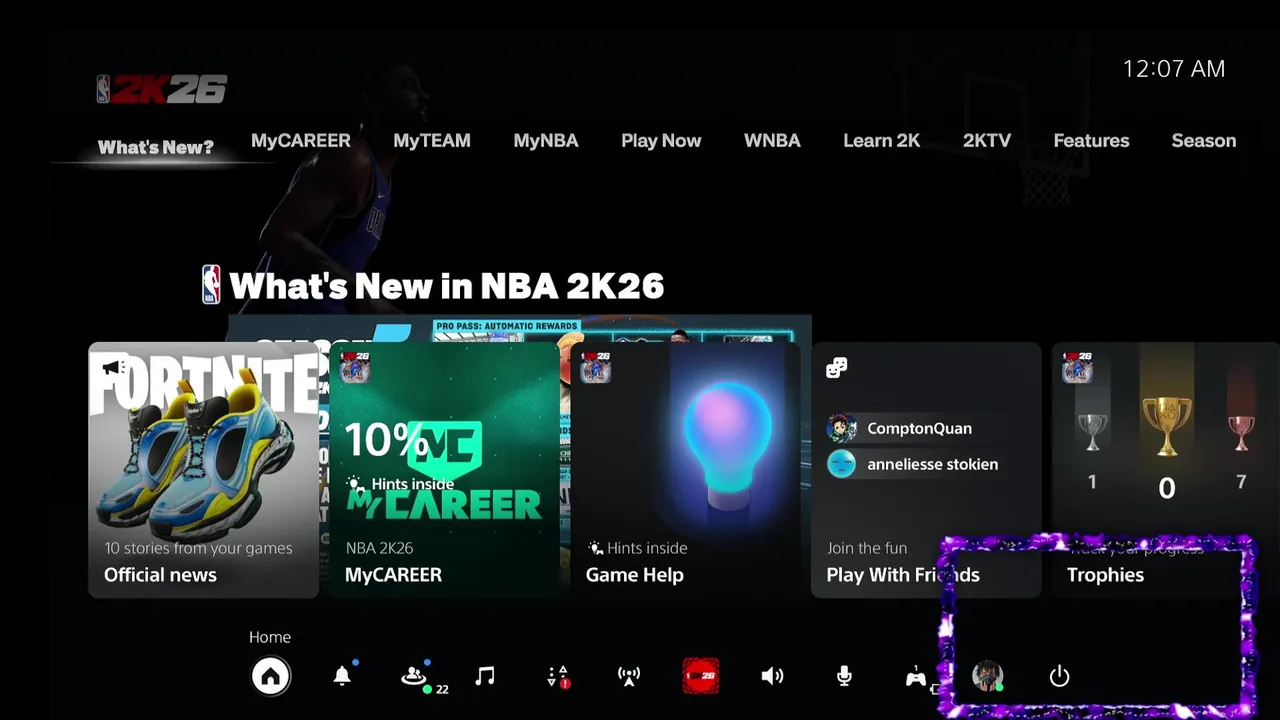Switch to WNBA tab

tap(772, 141)
